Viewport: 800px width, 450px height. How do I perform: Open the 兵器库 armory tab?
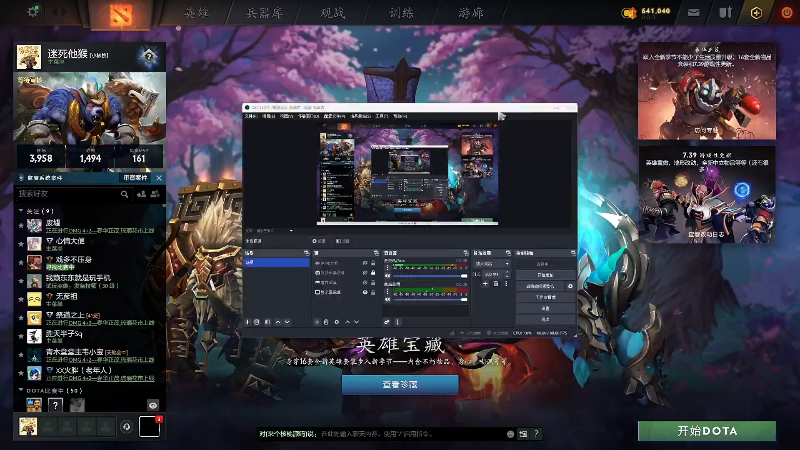pyautogui.click(x=264, y=13)
